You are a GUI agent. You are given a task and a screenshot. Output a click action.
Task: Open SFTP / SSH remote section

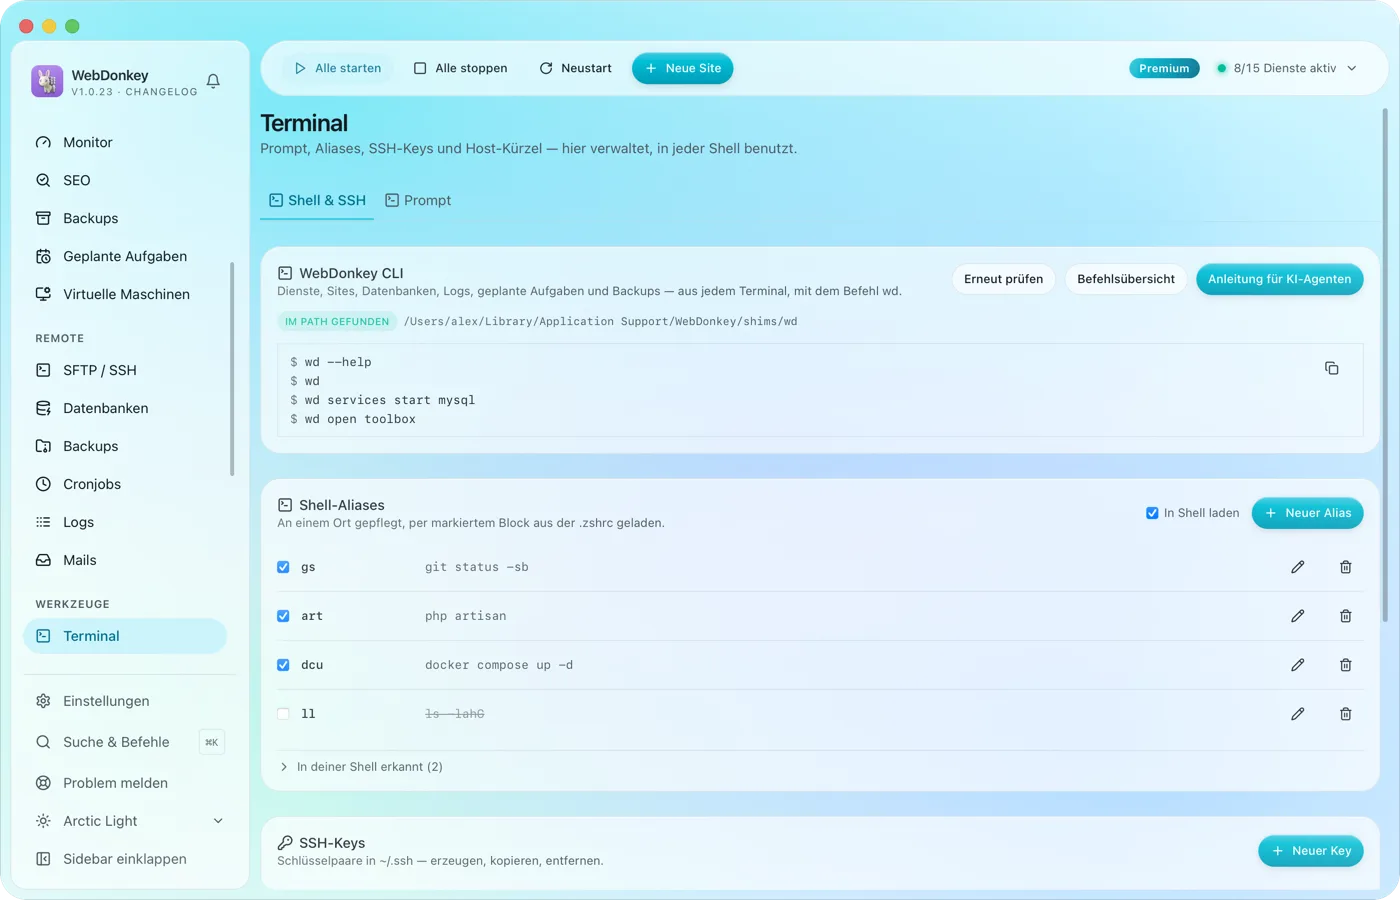tap(125, 370)
